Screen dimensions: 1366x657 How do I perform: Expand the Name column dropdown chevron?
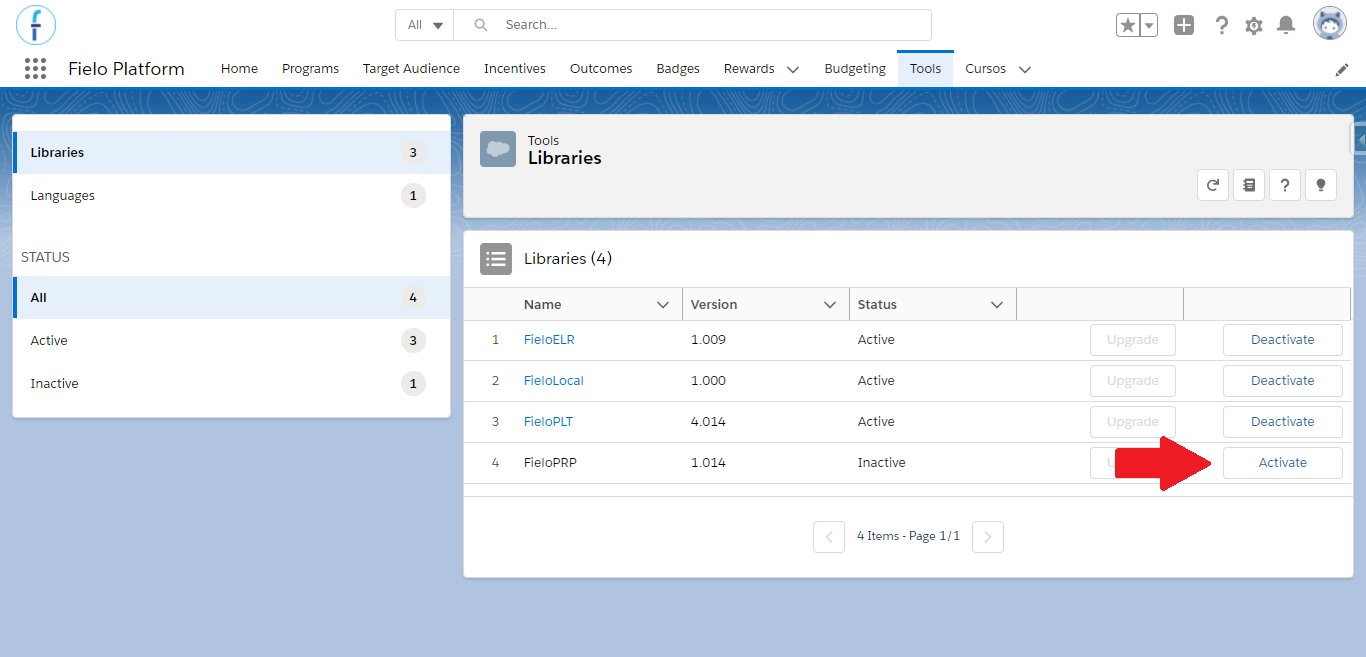point(663,305)
